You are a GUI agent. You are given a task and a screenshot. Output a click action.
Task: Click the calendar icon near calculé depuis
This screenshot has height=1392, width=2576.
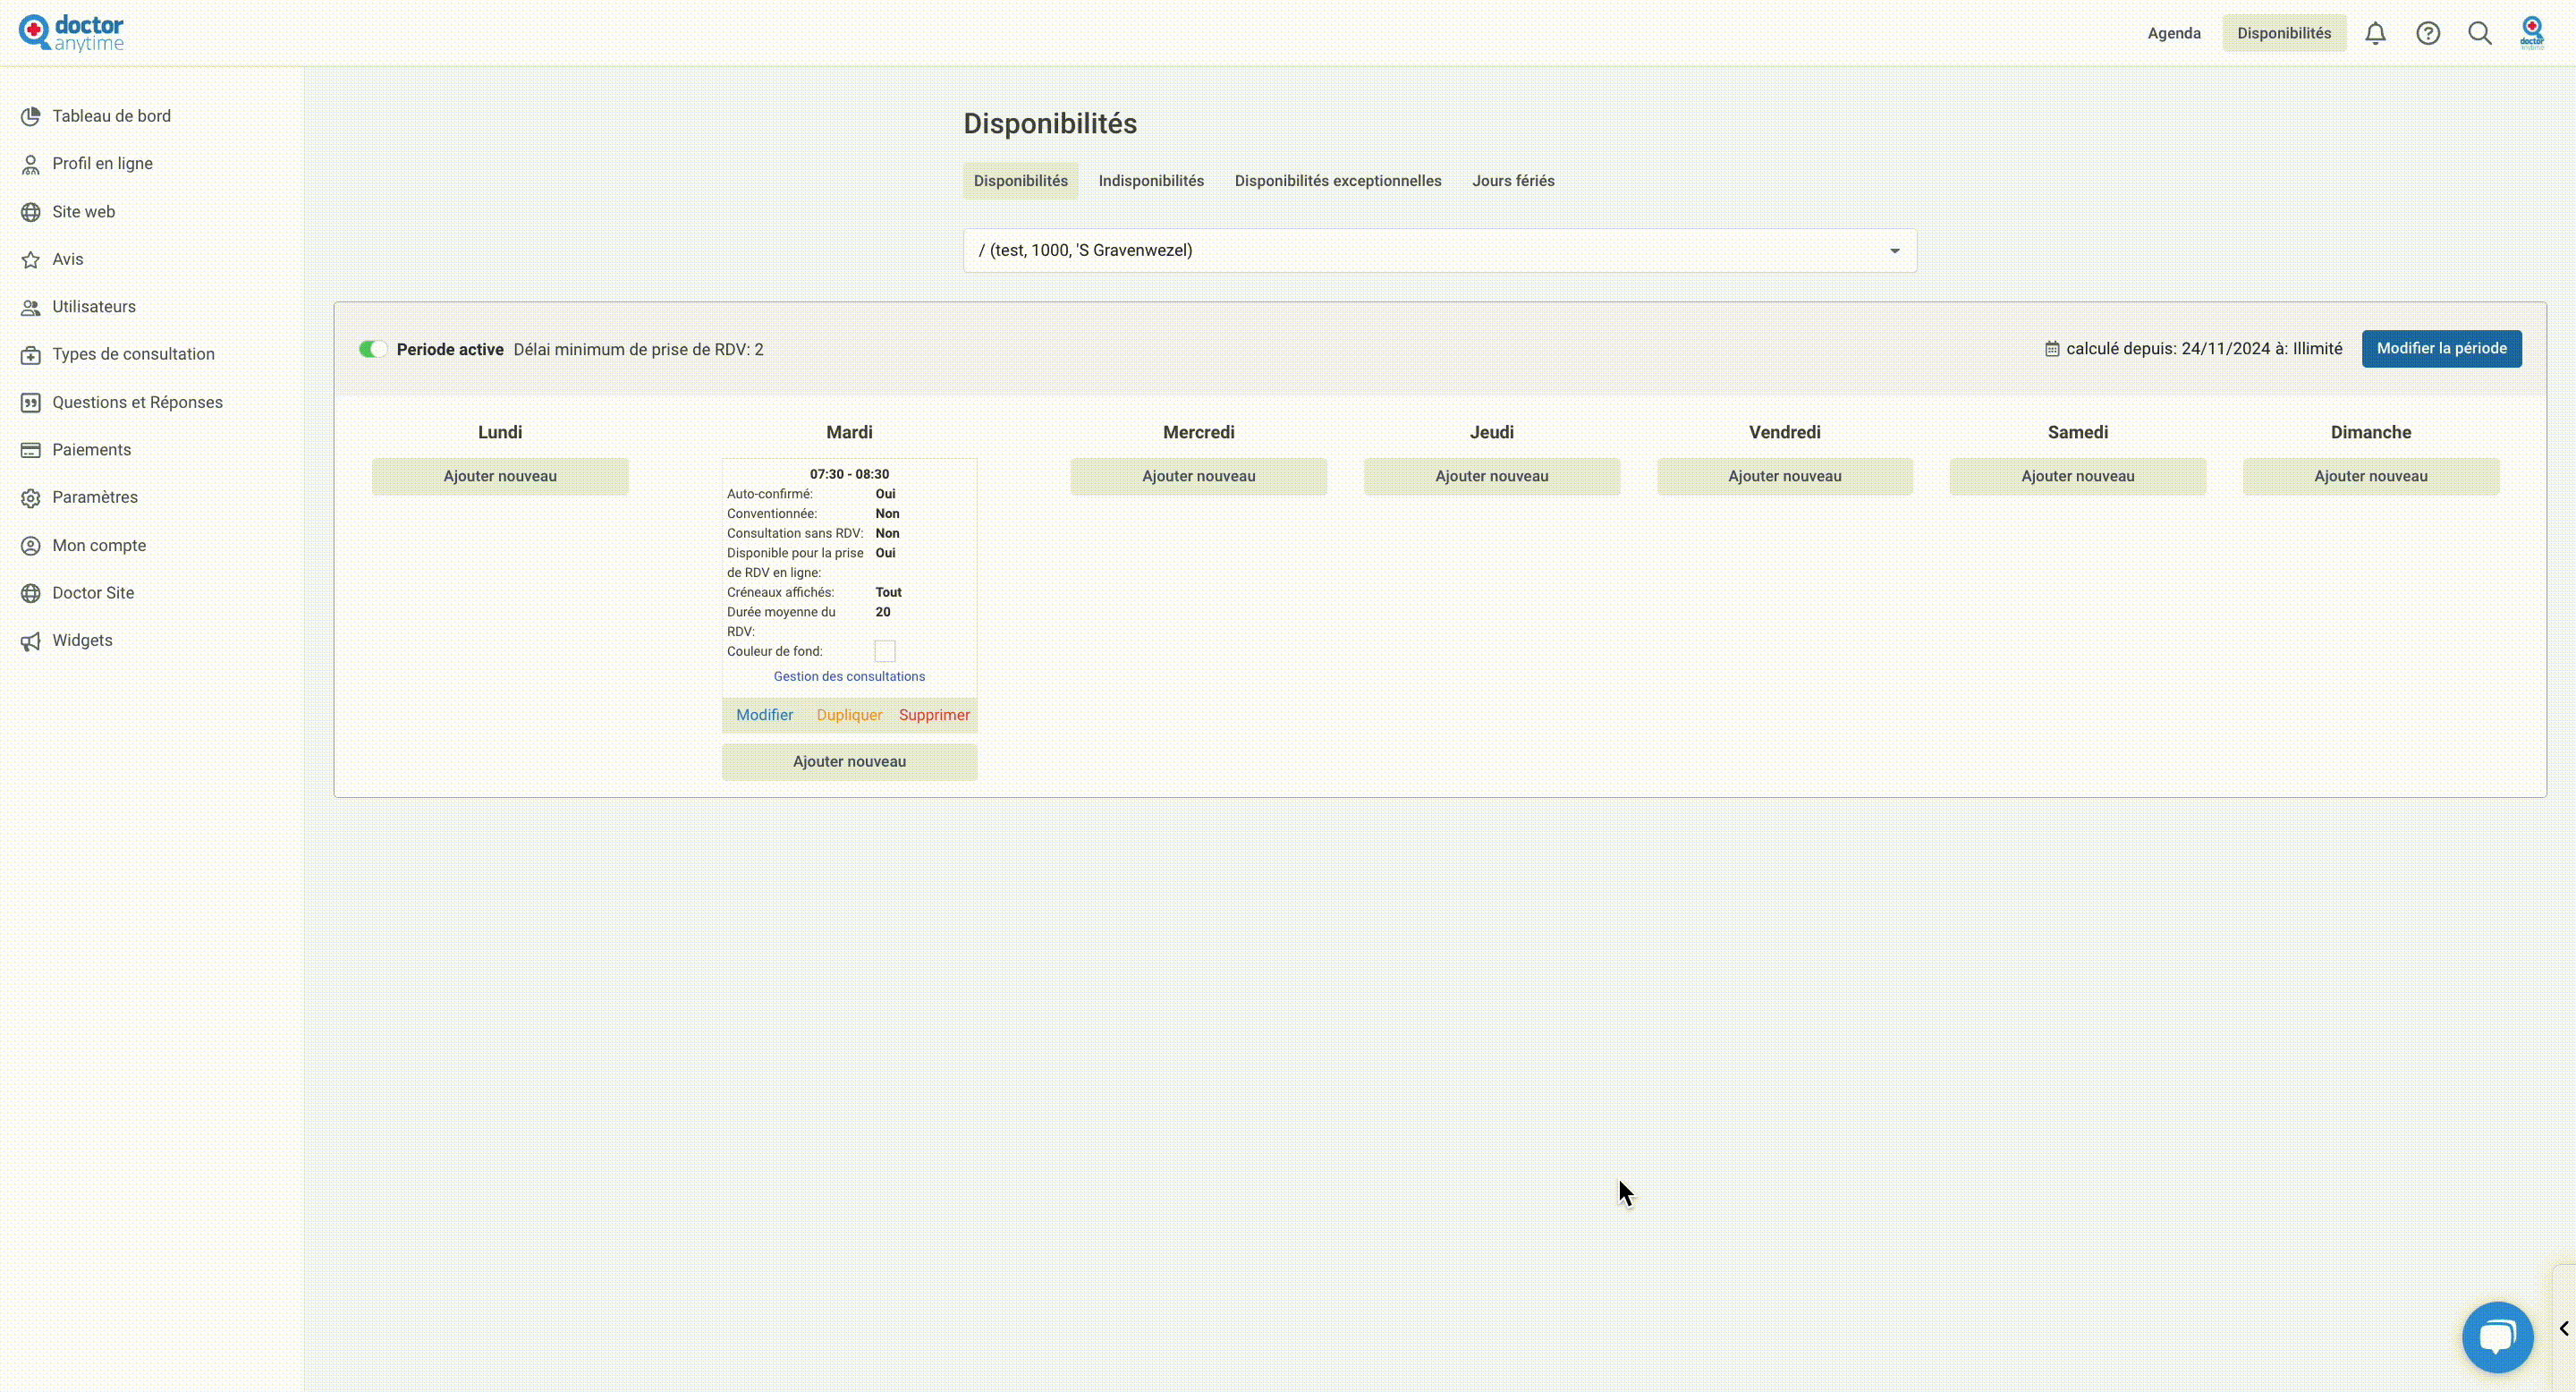click(x=2052, y=349)
